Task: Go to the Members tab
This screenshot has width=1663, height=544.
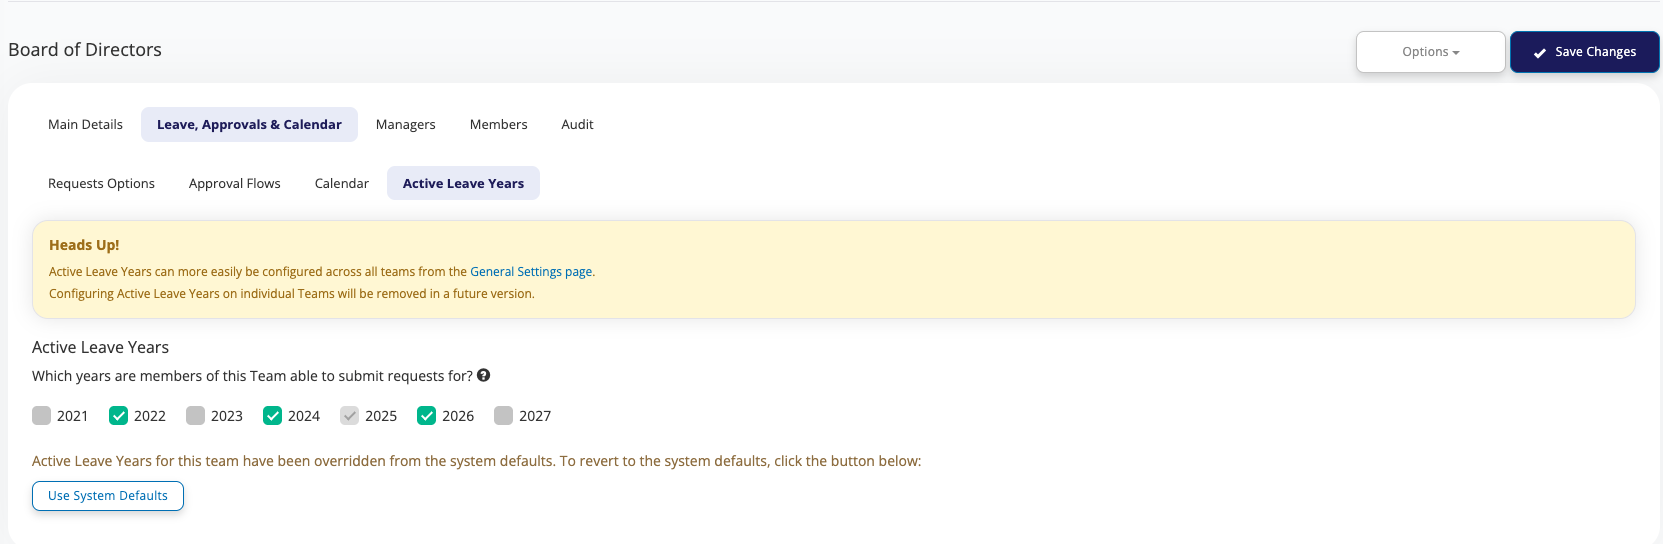Action: pos(498,125)
